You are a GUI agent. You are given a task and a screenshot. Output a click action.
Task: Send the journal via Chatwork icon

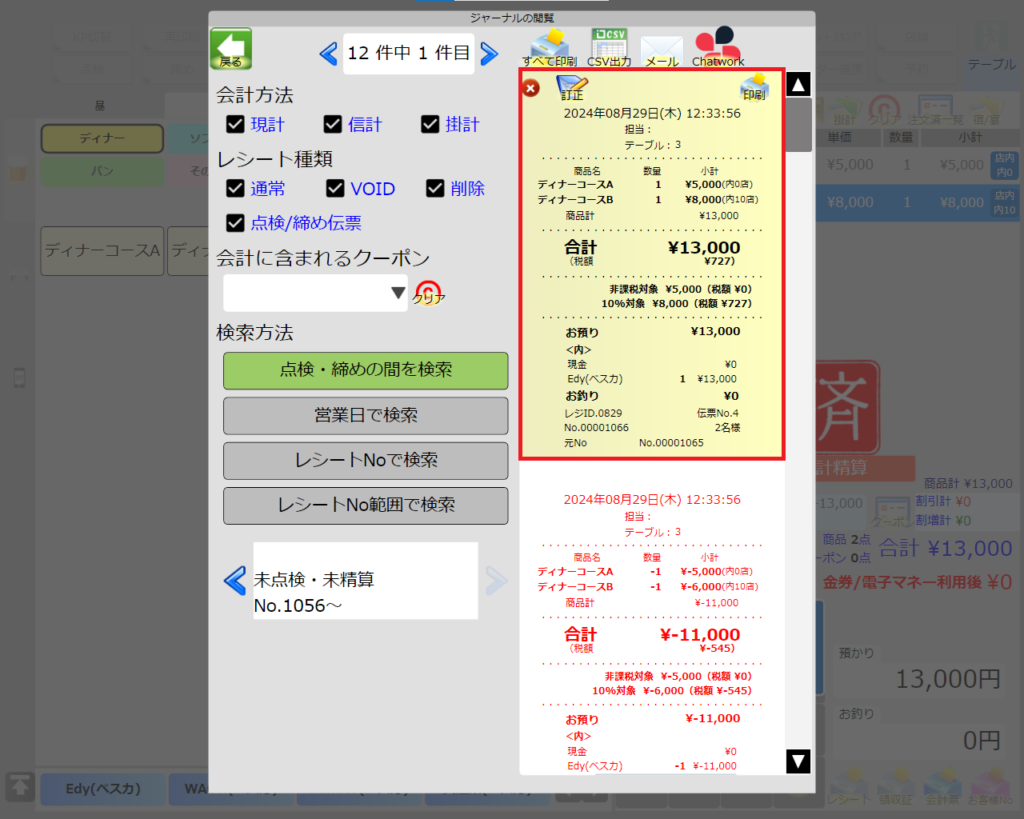click(718, 46)
